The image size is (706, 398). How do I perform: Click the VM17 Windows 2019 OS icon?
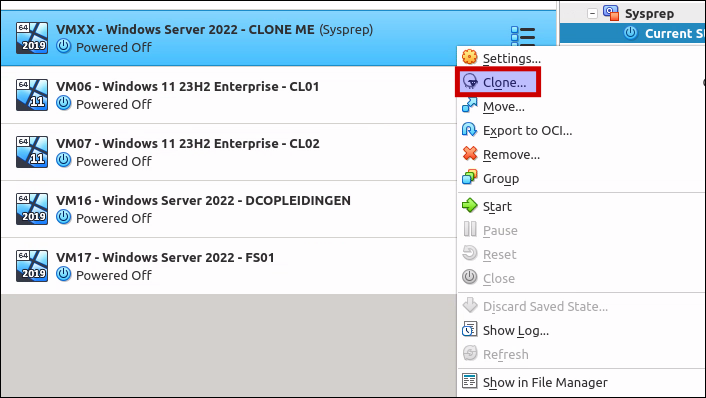pyautogui.click(x=32, y=266)
